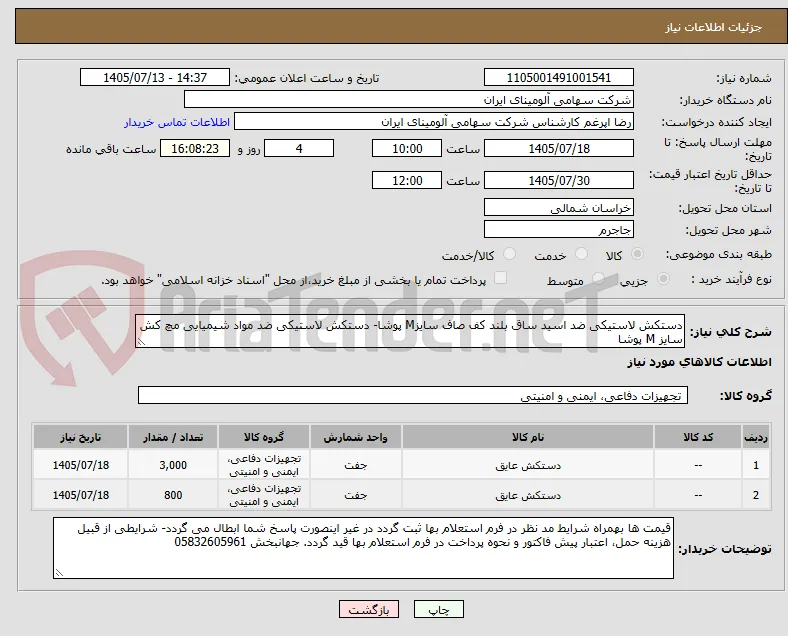This screenshot has width=788, height=636.
Task: Select the خدمت radio button
Action: pyautogui.click(x=581, y=254)
